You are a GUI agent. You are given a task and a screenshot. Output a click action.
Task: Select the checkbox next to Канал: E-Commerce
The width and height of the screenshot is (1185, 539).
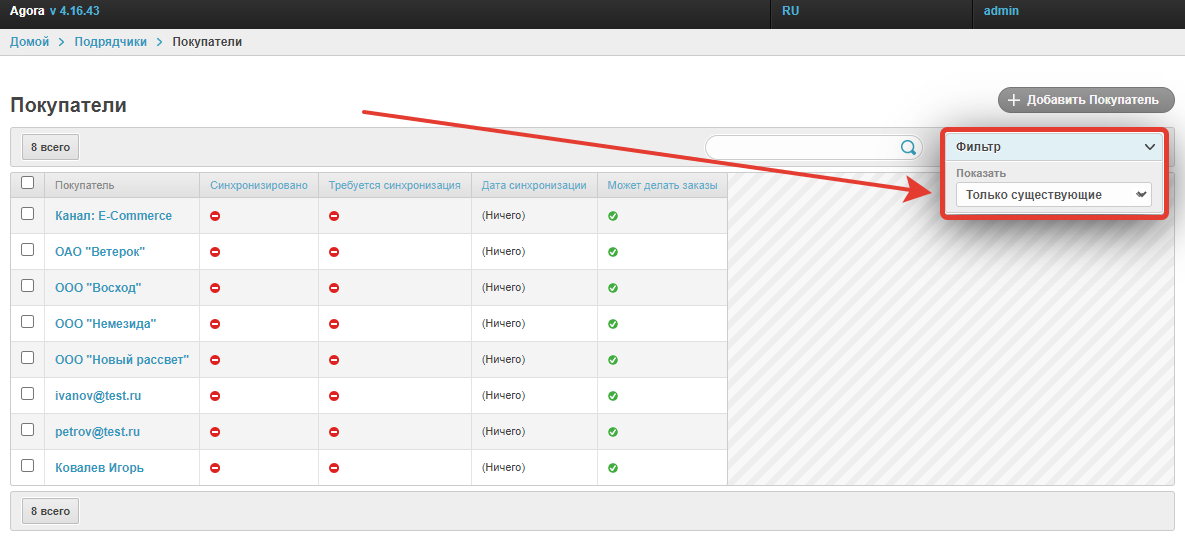(28, 214)
